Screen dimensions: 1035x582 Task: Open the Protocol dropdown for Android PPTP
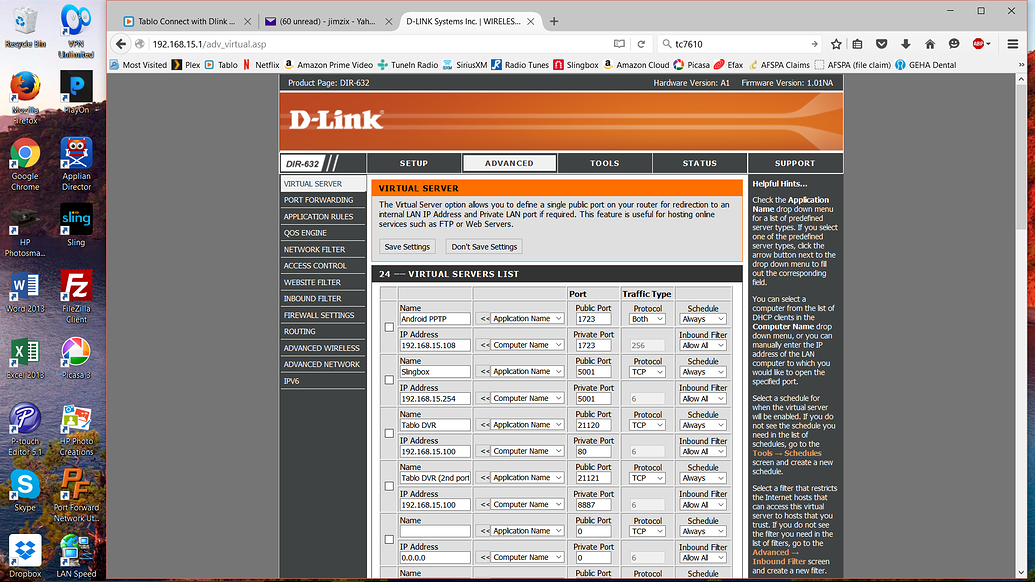[x=647, y=319]
